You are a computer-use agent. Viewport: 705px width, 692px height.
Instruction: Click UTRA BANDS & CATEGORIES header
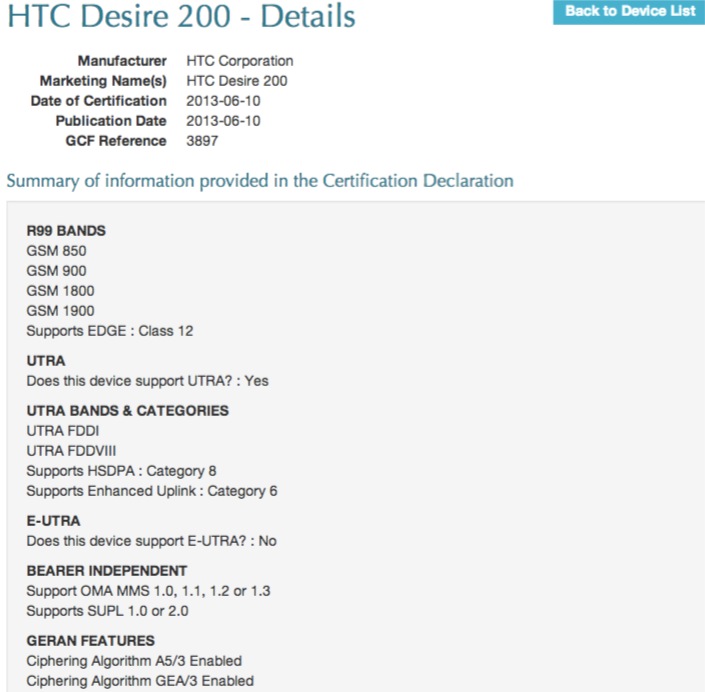click(x=128, y=411)
